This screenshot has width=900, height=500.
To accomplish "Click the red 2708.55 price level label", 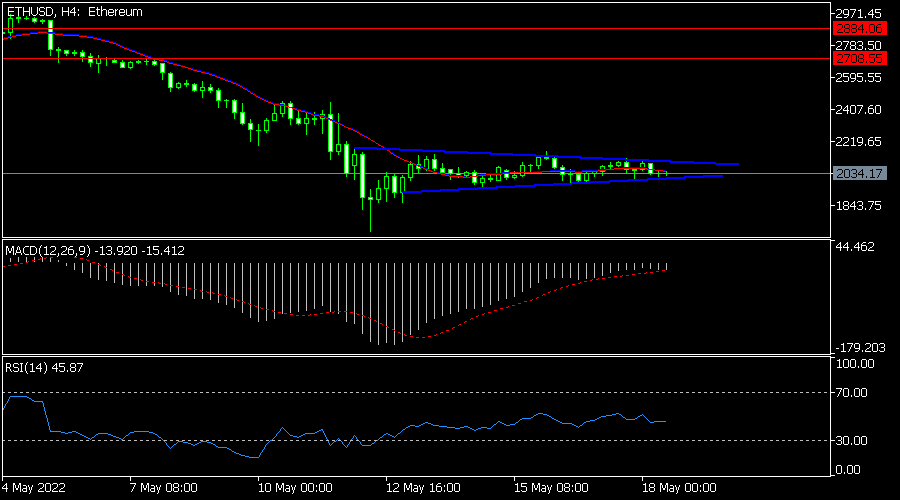I will [x=859, y=59].
